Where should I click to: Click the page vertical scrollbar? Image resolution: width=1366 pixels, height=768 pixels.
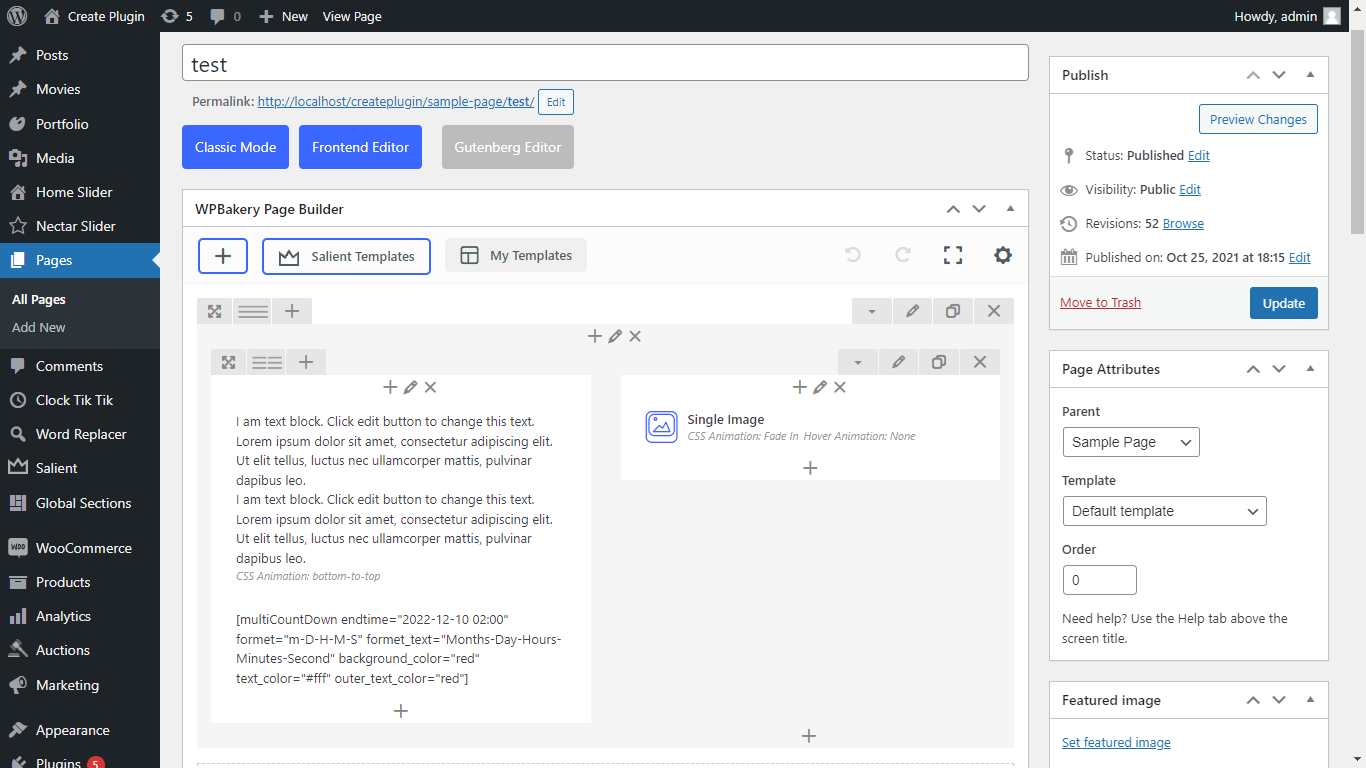point(1357,130)
